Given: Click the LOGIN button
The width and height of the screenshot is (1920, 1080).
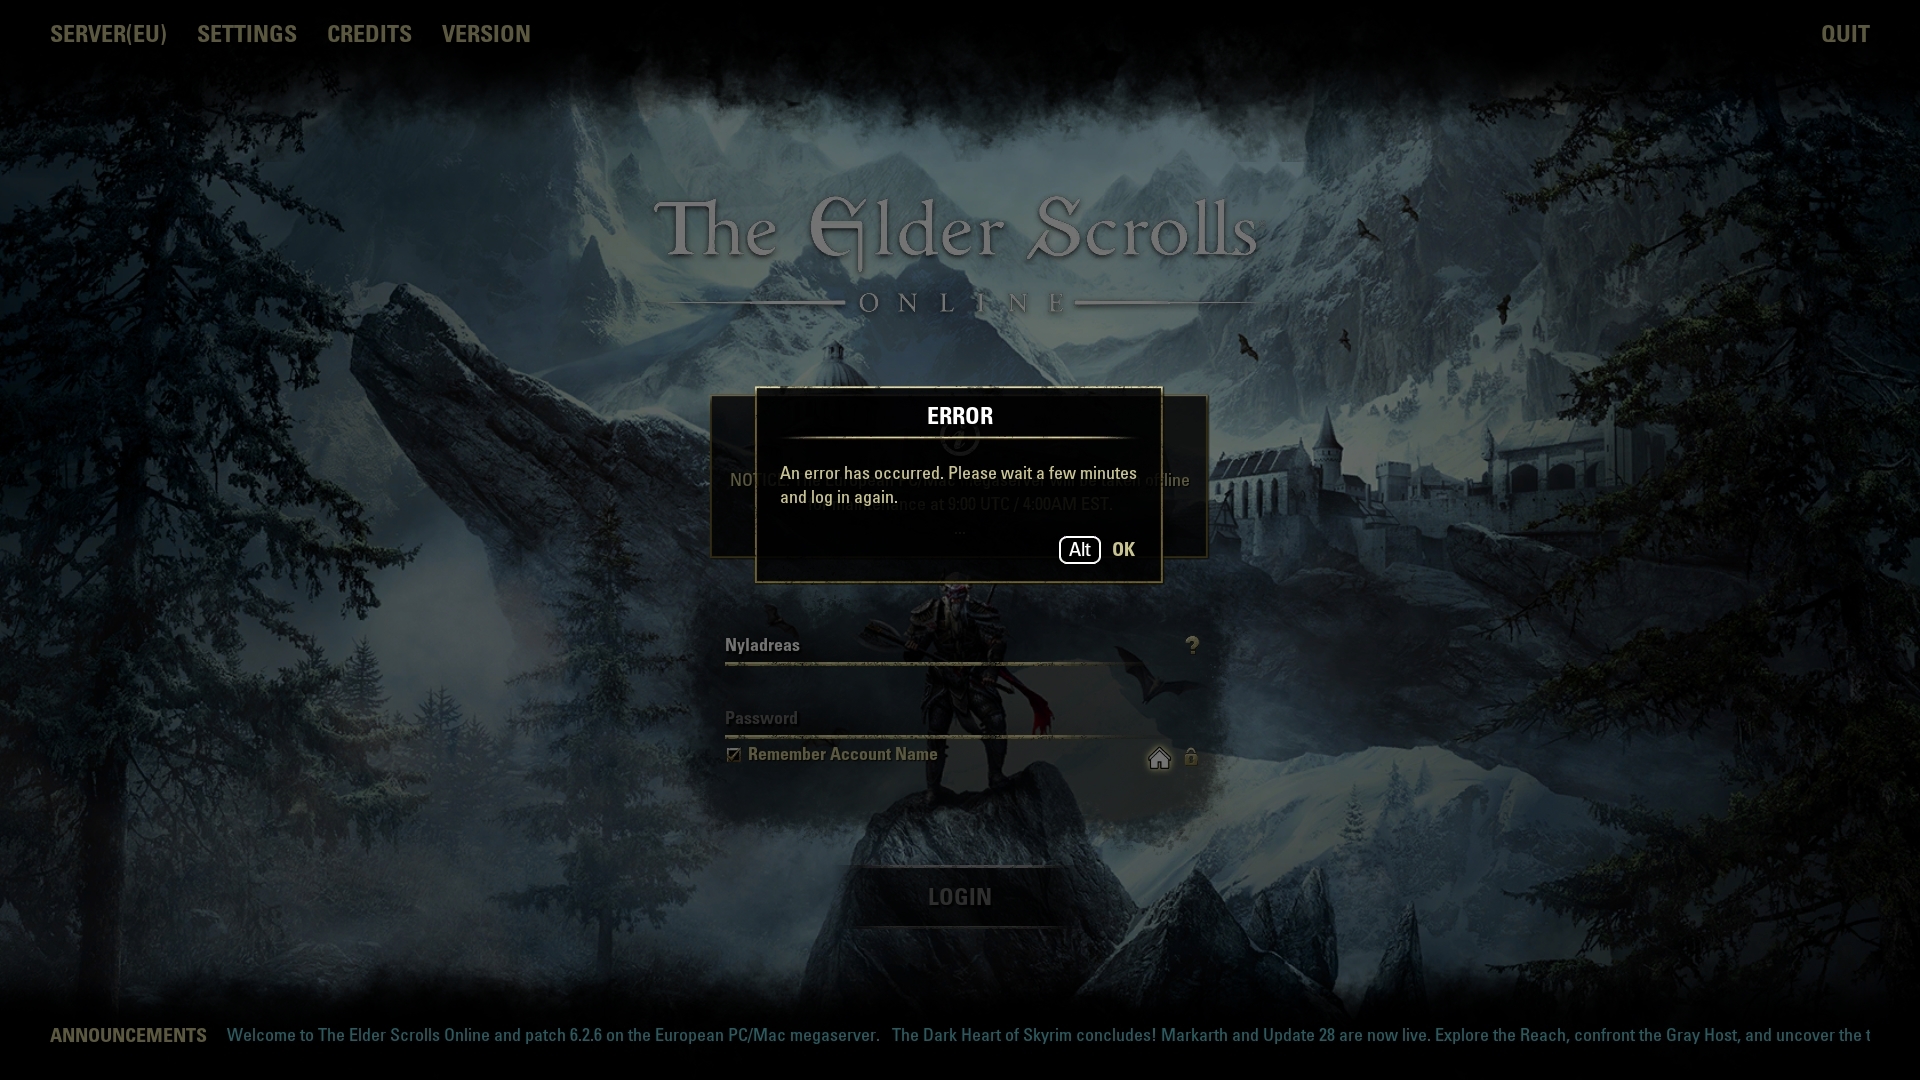Looking at the screenshot, I should [960, 895].
